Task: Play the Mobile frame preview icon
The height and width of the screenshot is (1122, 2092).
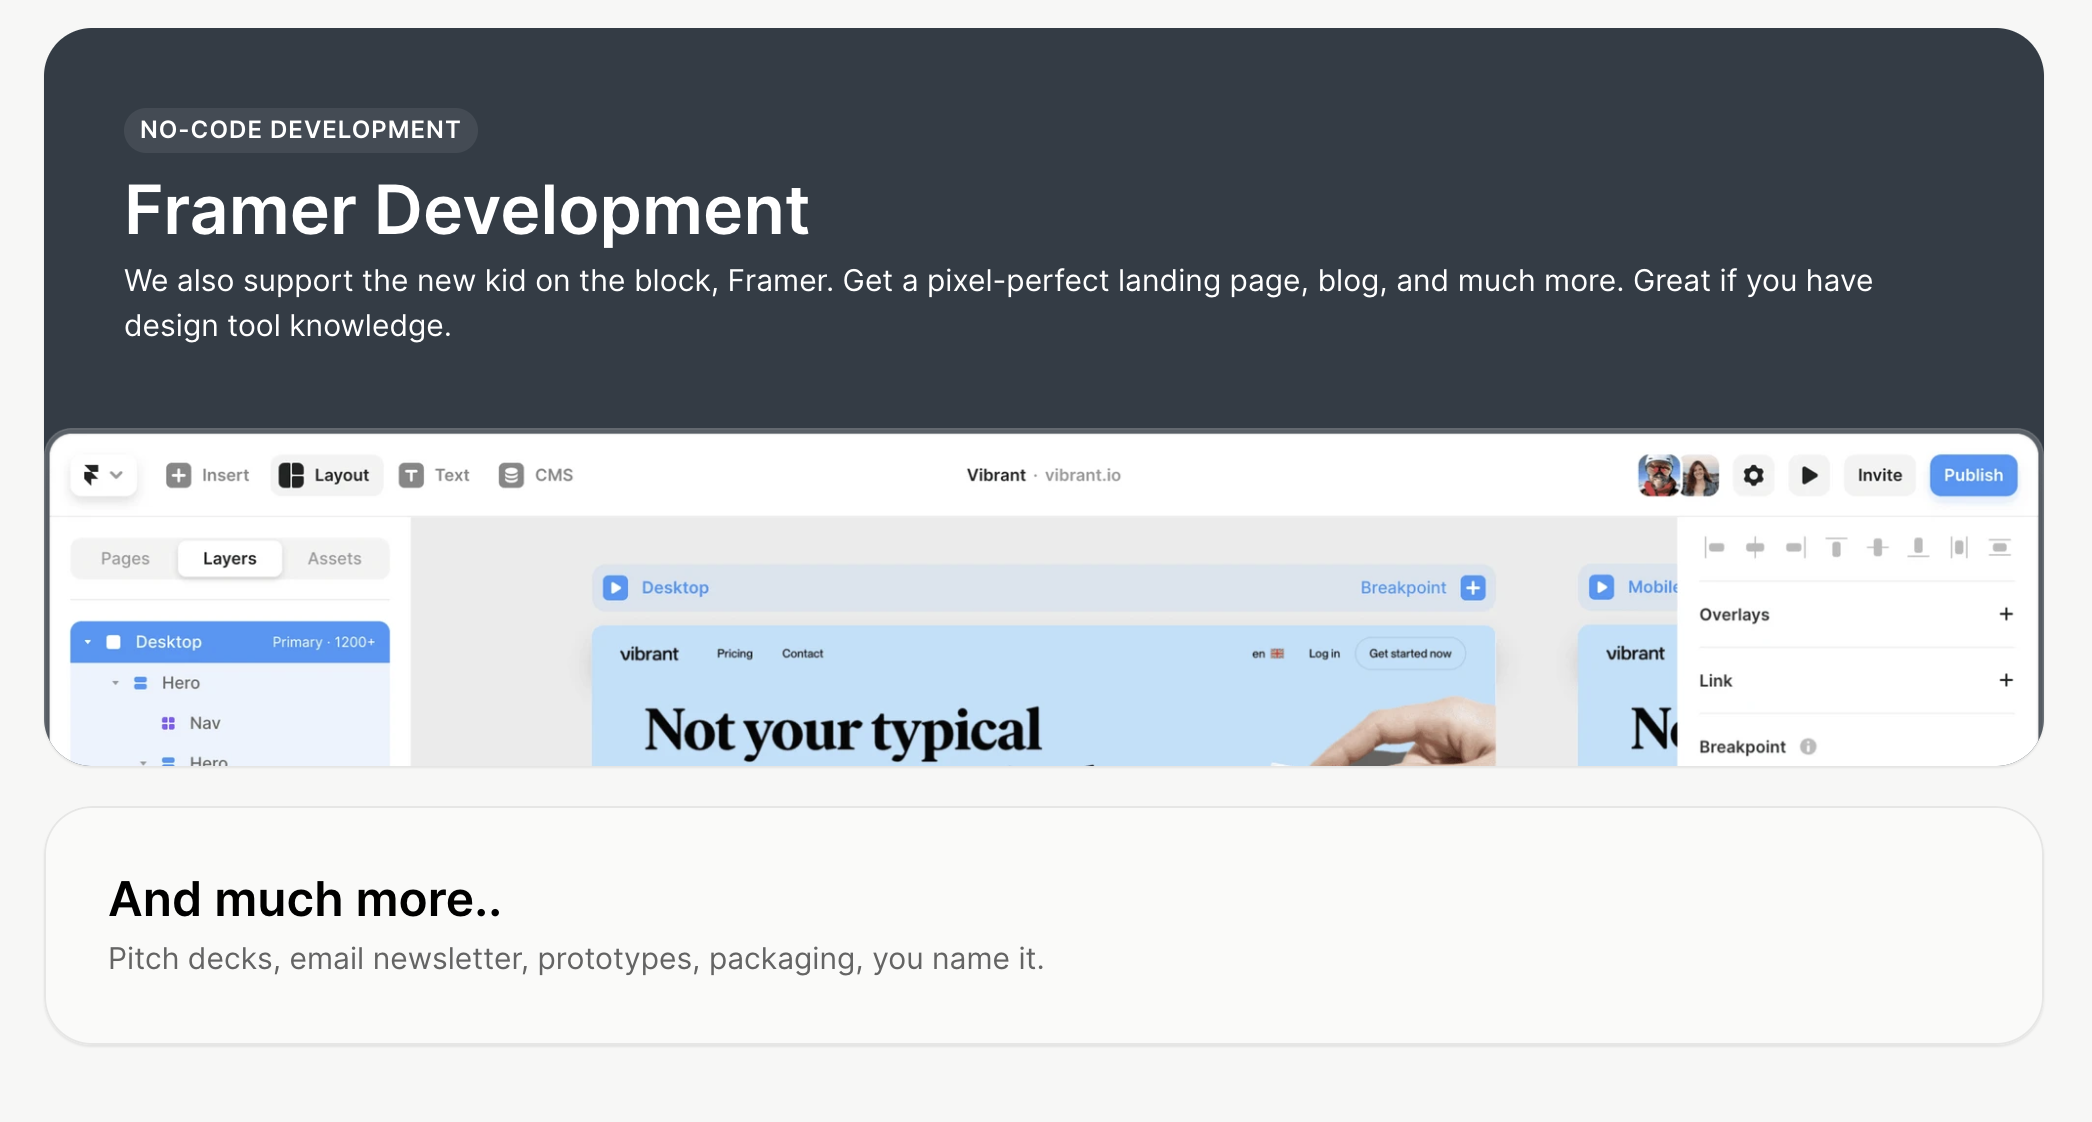Action: click(1602, 587)
